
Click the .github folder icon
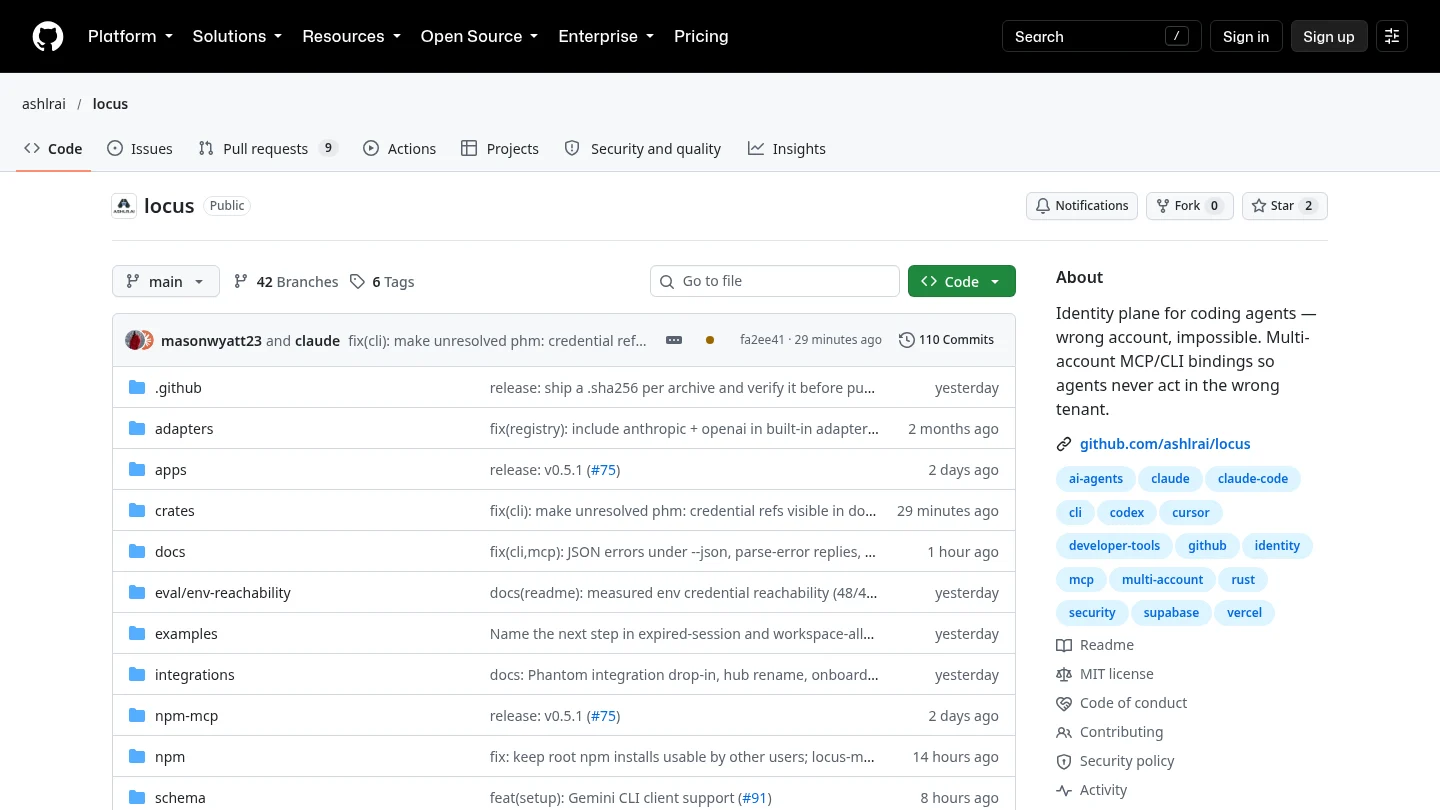tap(137, 388)
